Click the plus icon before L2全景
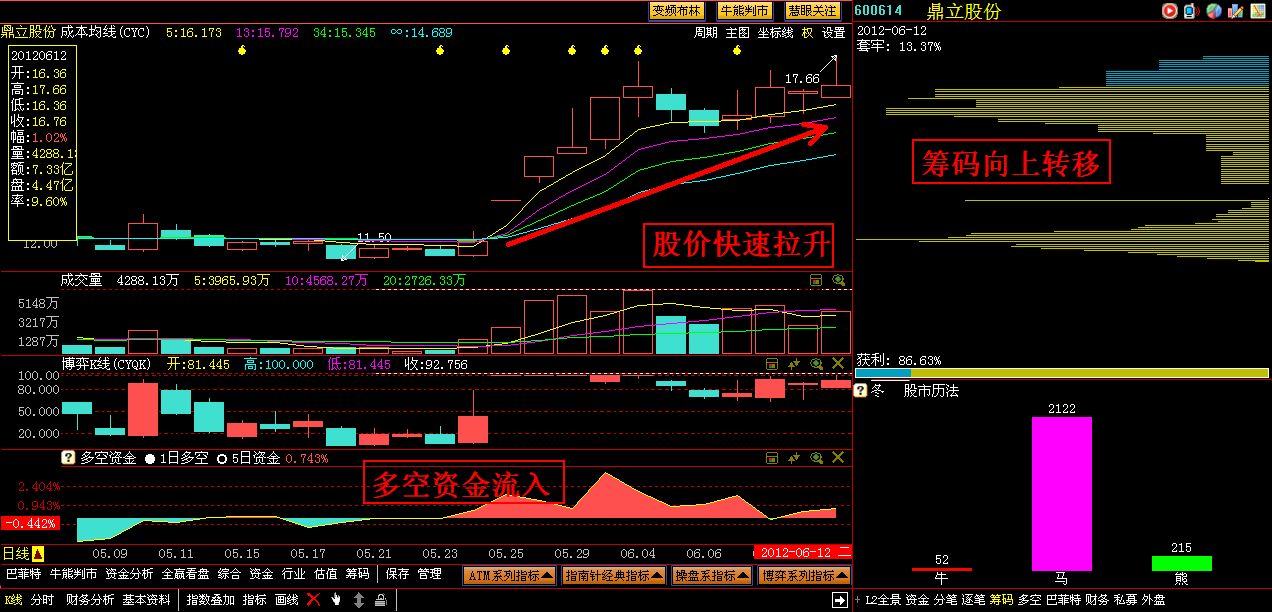 [x=858, y=600]
